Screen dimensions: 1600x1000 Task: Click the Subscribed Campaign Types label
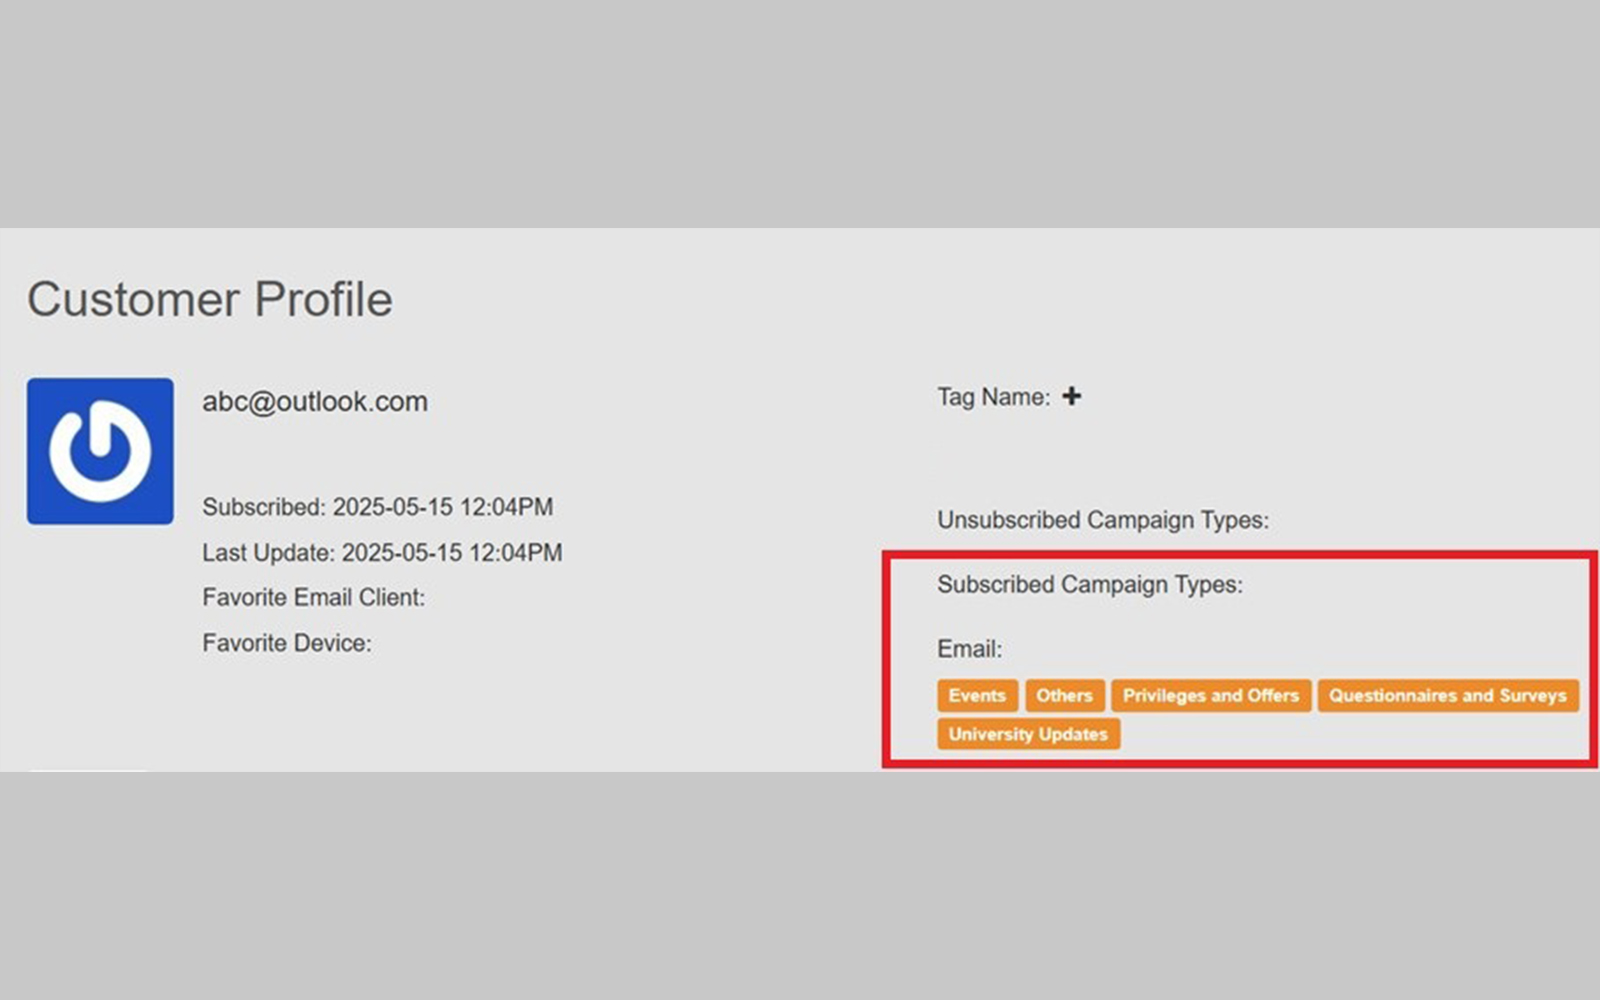point(1089,584)
